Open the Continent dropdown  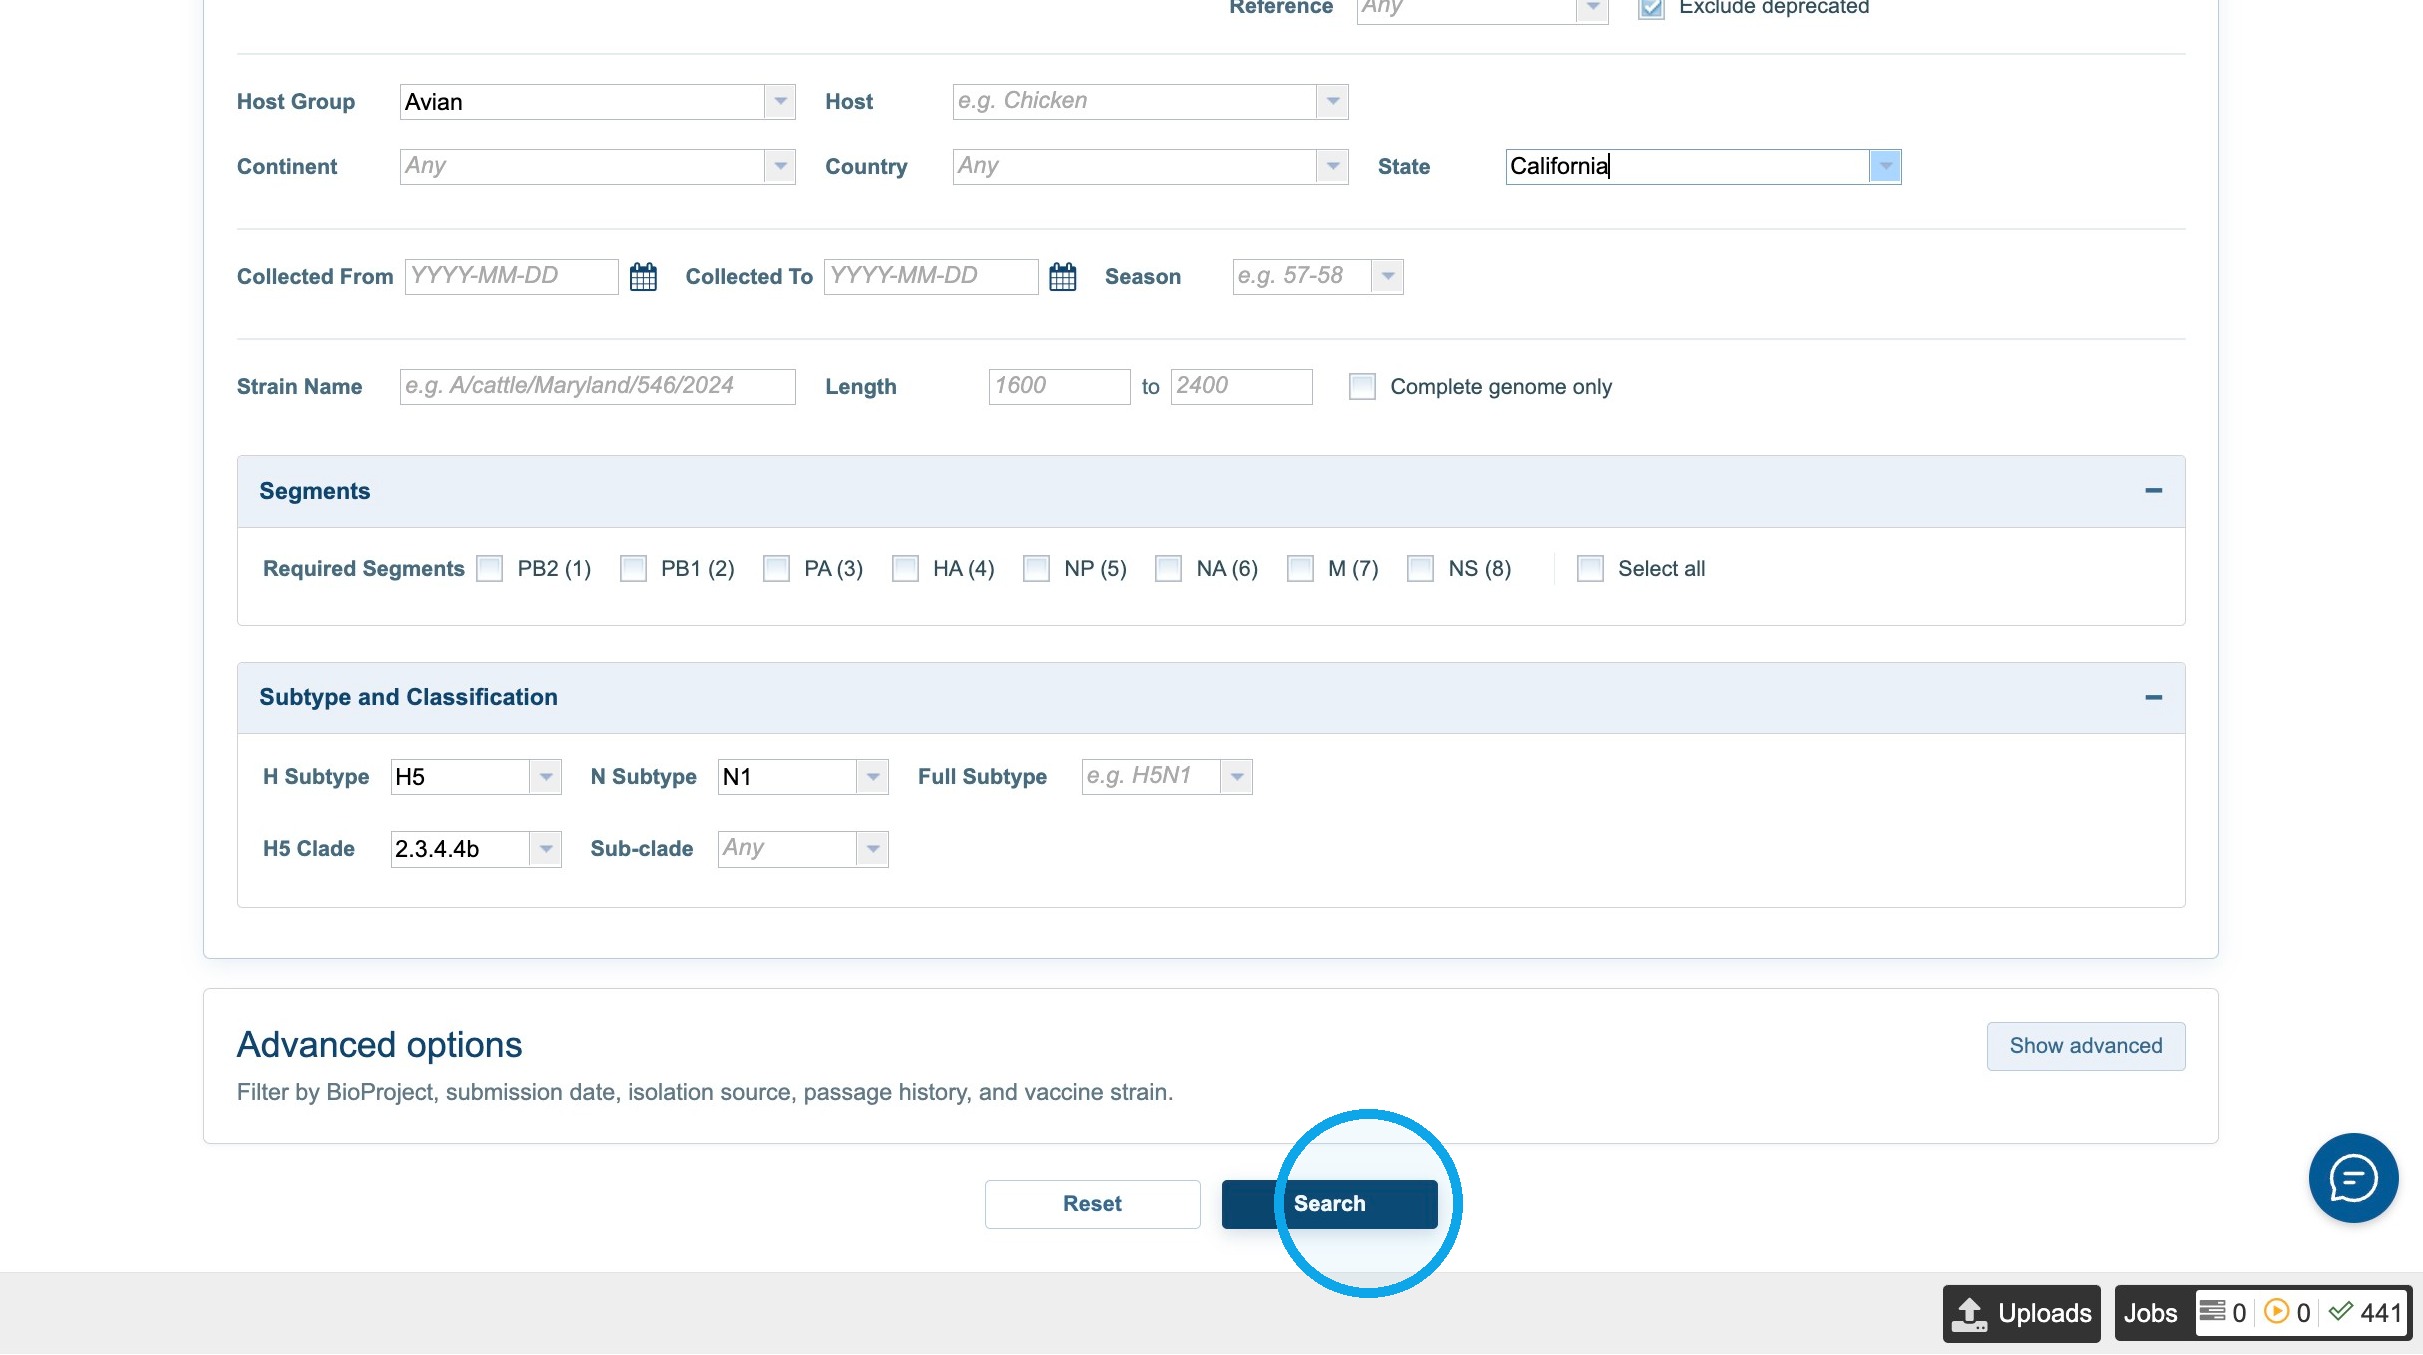[780, 167]
